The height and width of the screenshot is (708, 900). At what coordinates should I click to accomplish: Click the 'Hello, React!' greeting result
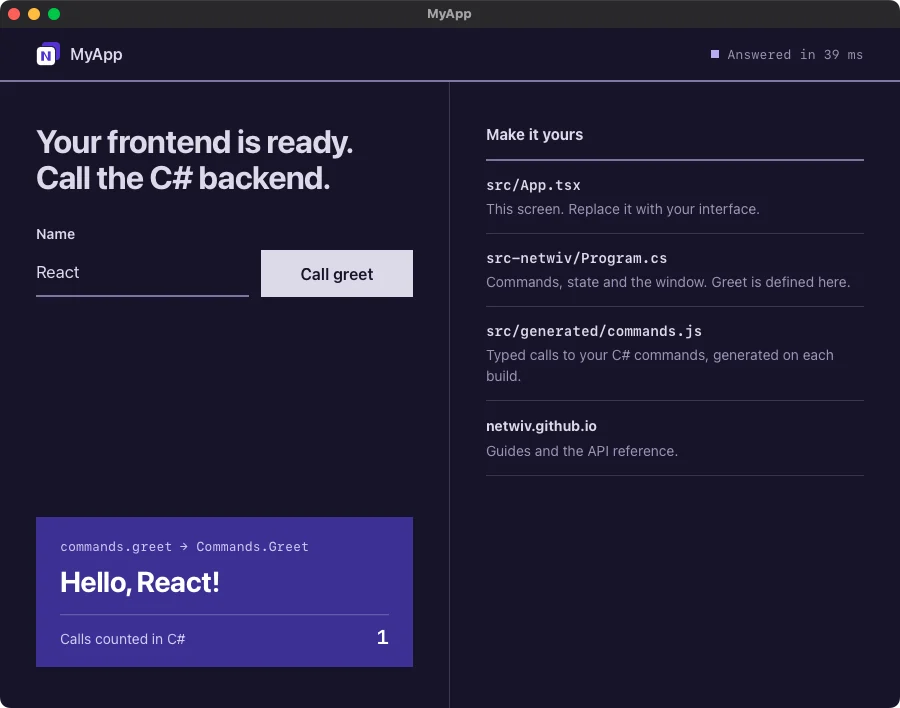(139, 582)
